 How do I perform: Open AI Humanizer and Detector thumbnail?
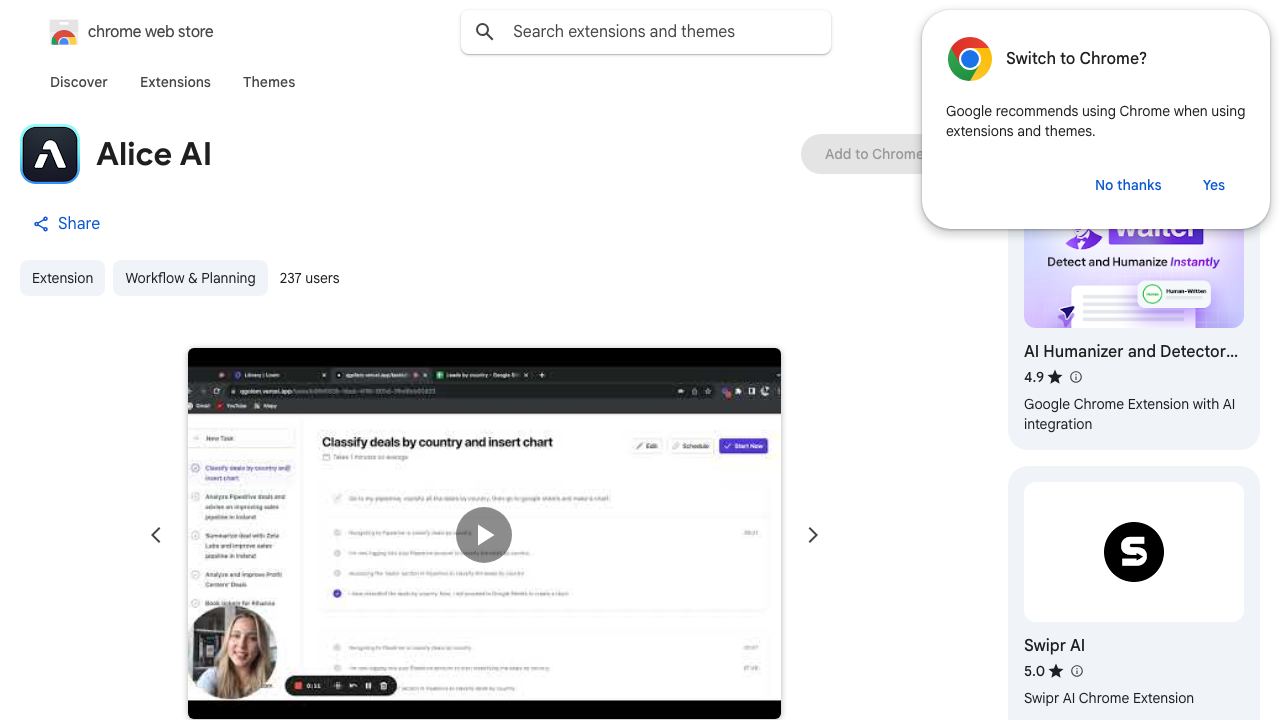click(1134, 277)
